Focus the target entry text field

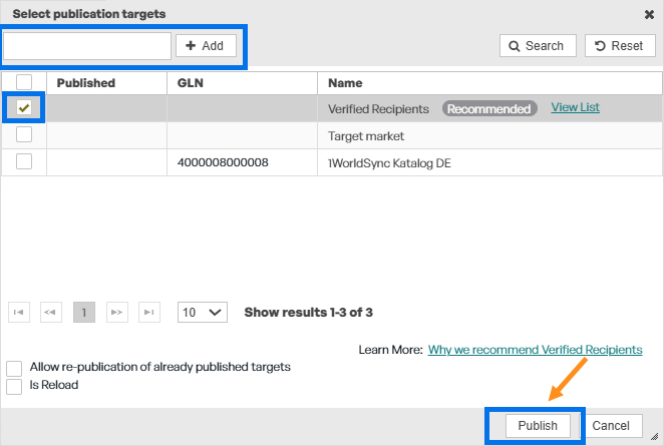87,46
